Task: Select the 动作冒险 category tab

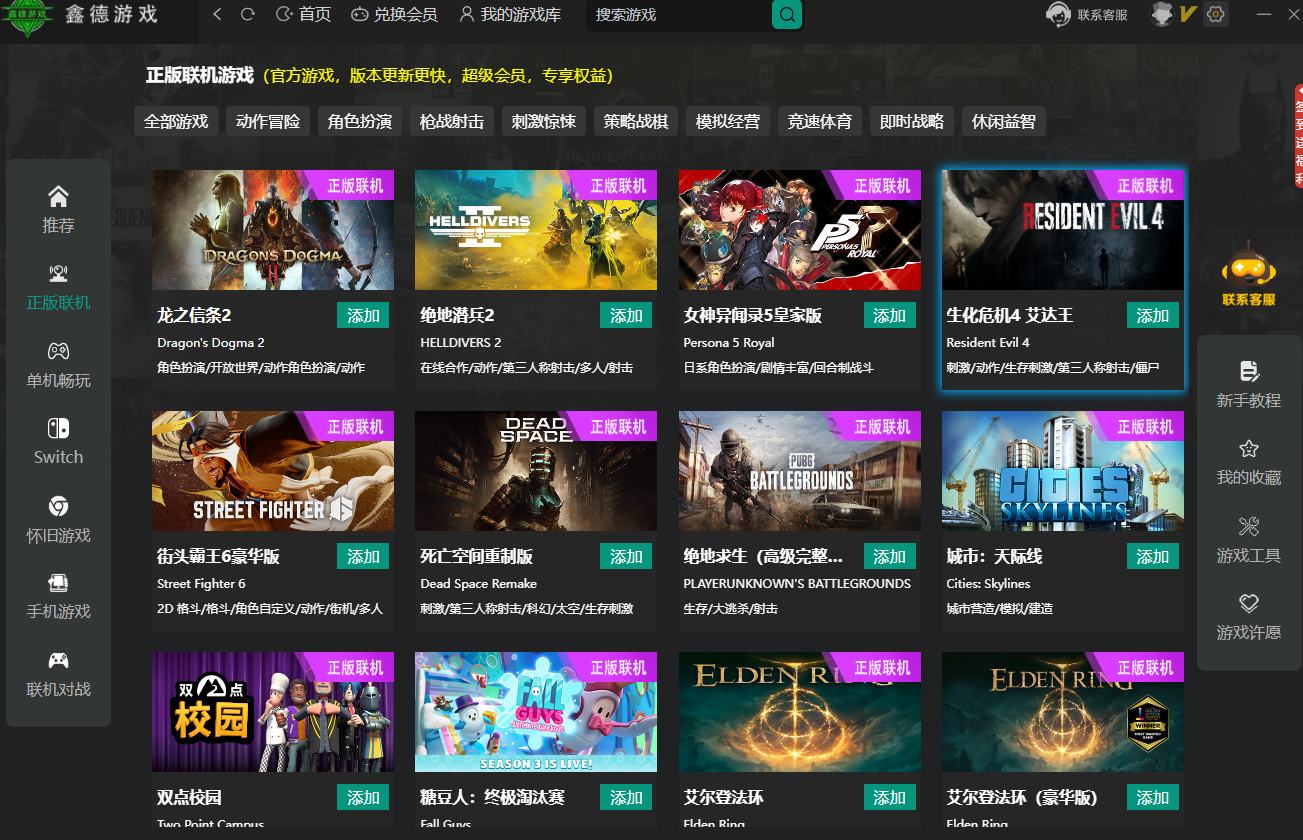Action: pos(268,121)
